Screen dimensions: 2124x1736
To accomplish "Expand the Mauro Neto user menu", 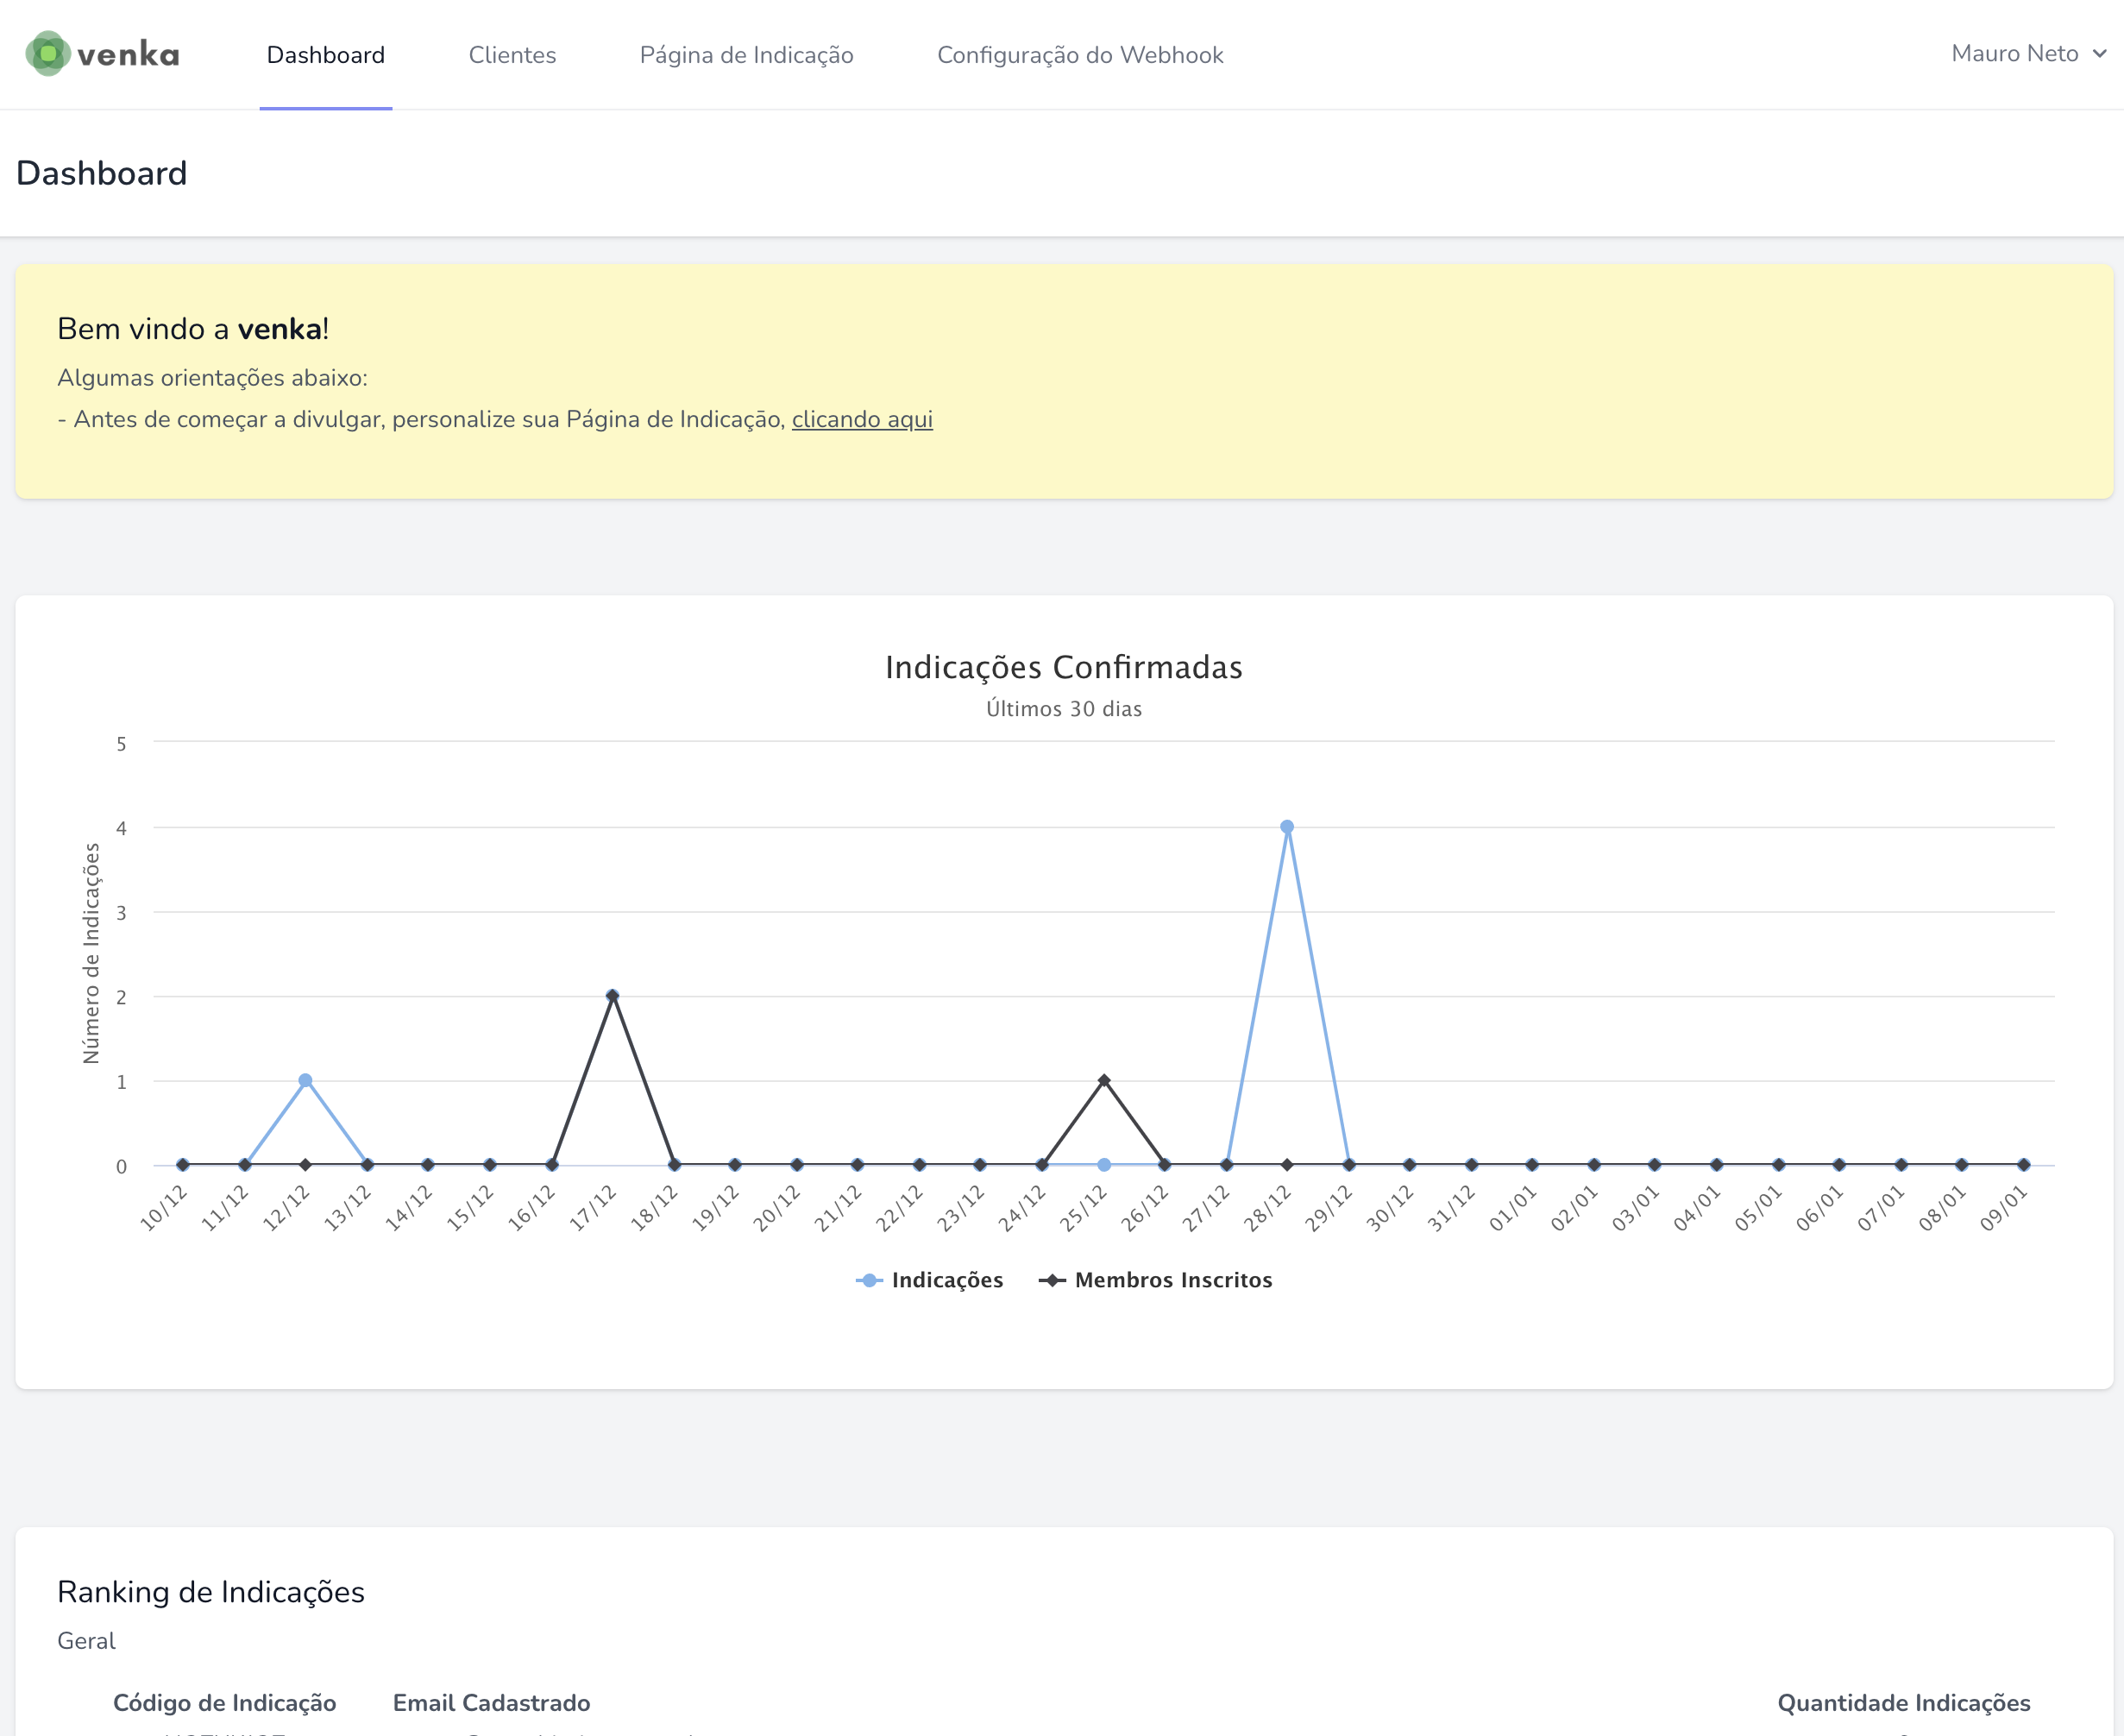I will [x=2028, y=53].
